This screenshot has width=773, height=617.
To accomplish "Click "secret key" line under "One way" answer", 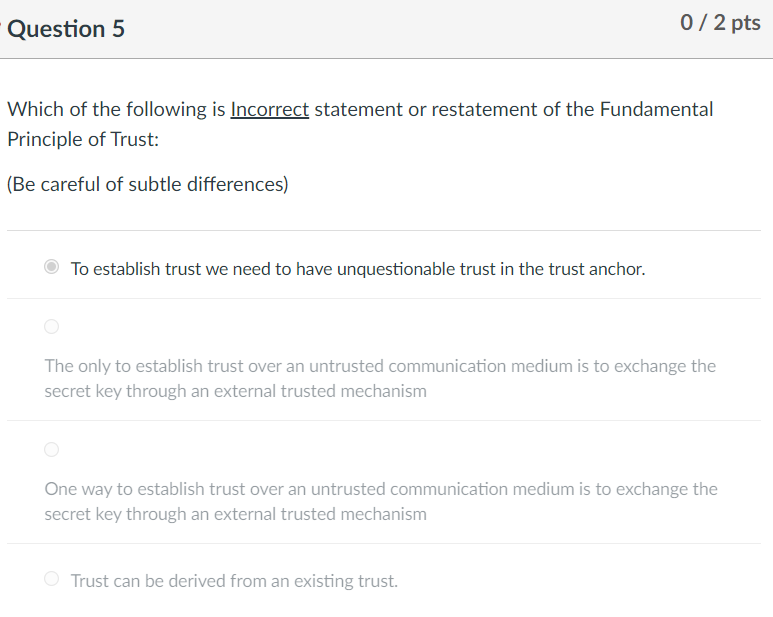I will pos(235,514).
